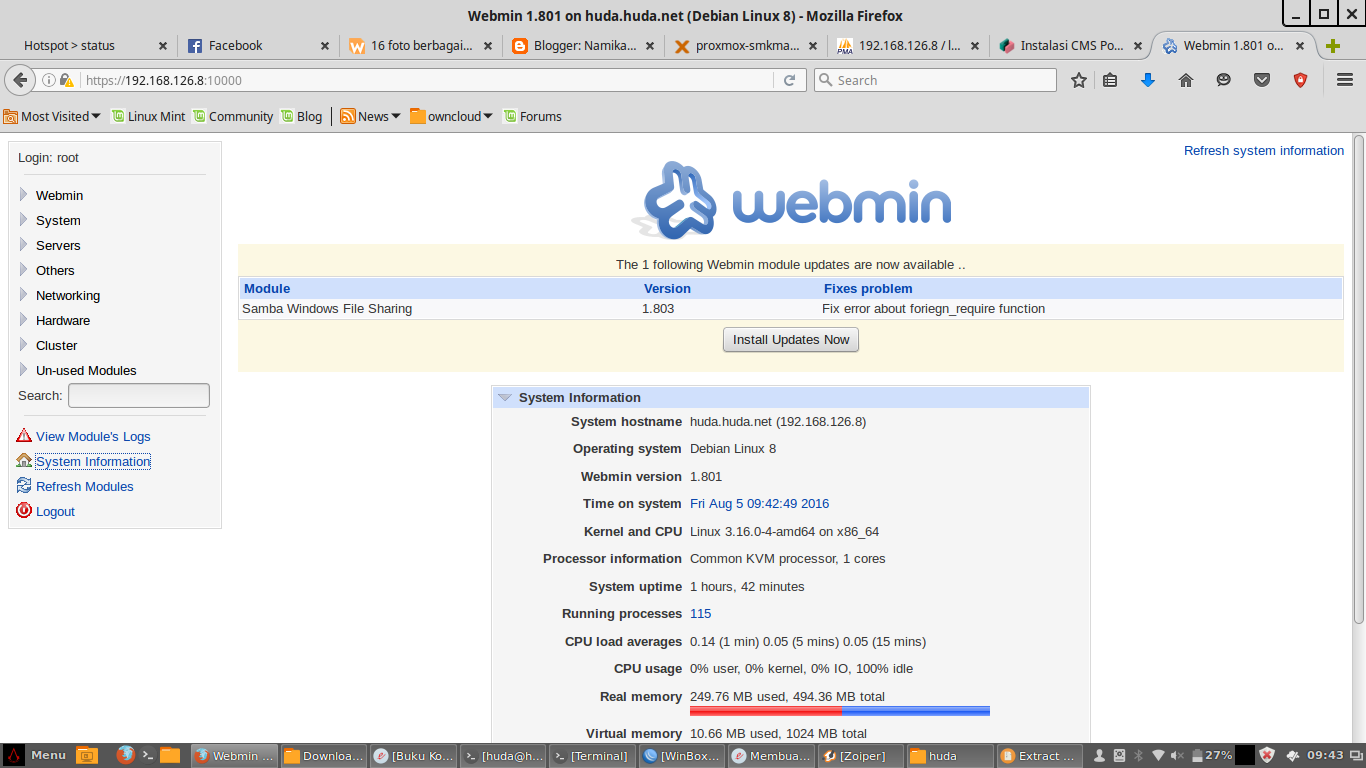Expand the Cluster category
The image size is (1366, 768).
tap(24, 345)
